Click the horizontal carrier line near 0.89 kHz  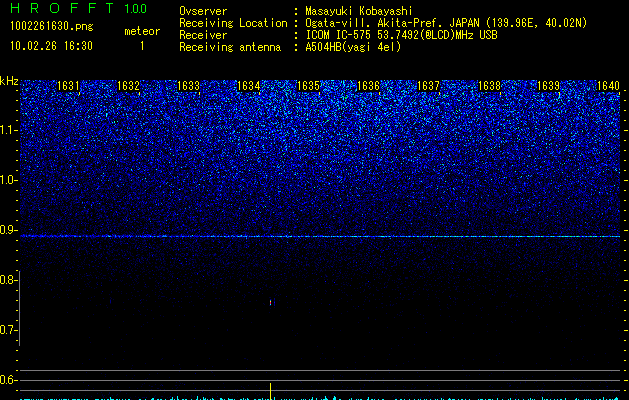(x=320, y=236)
